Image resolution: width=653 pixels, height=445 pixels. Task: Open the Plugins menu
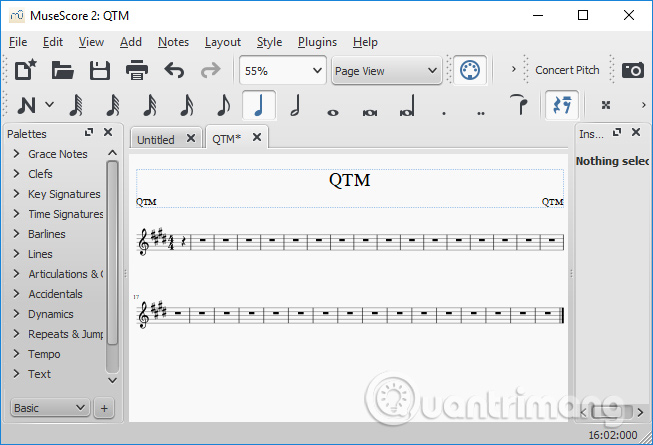pos(317,42)
